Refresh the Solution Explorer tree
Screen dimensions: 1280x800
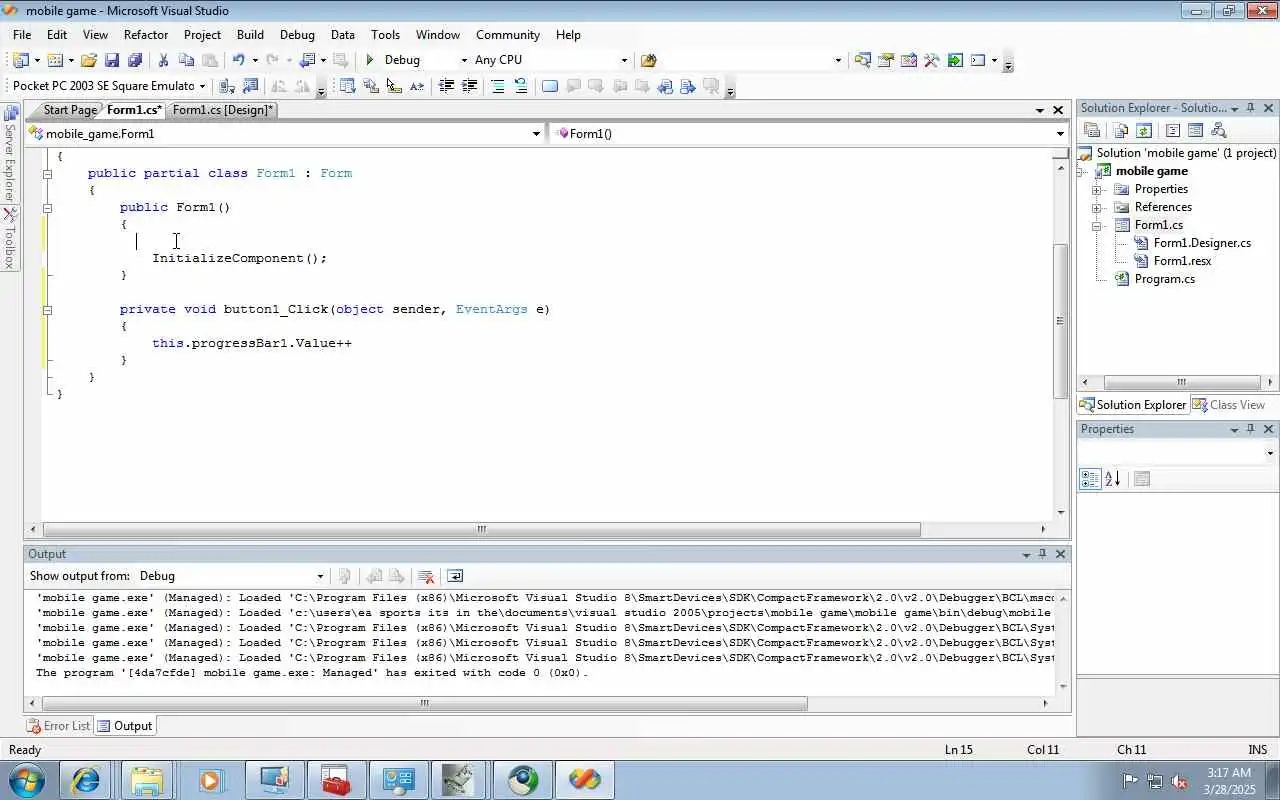tap(1144, 130)
